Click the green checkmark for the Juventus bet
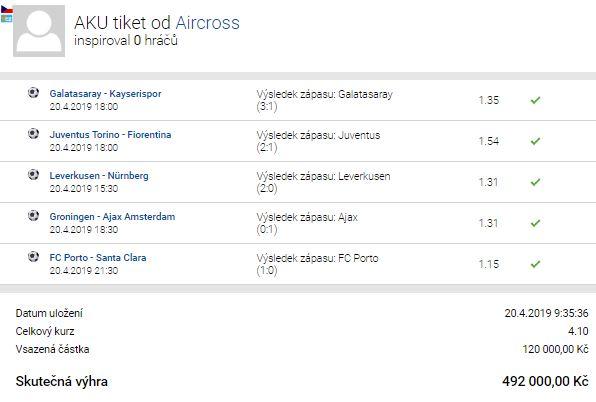Viewport: 596px width, 402px height. (535, 141)
